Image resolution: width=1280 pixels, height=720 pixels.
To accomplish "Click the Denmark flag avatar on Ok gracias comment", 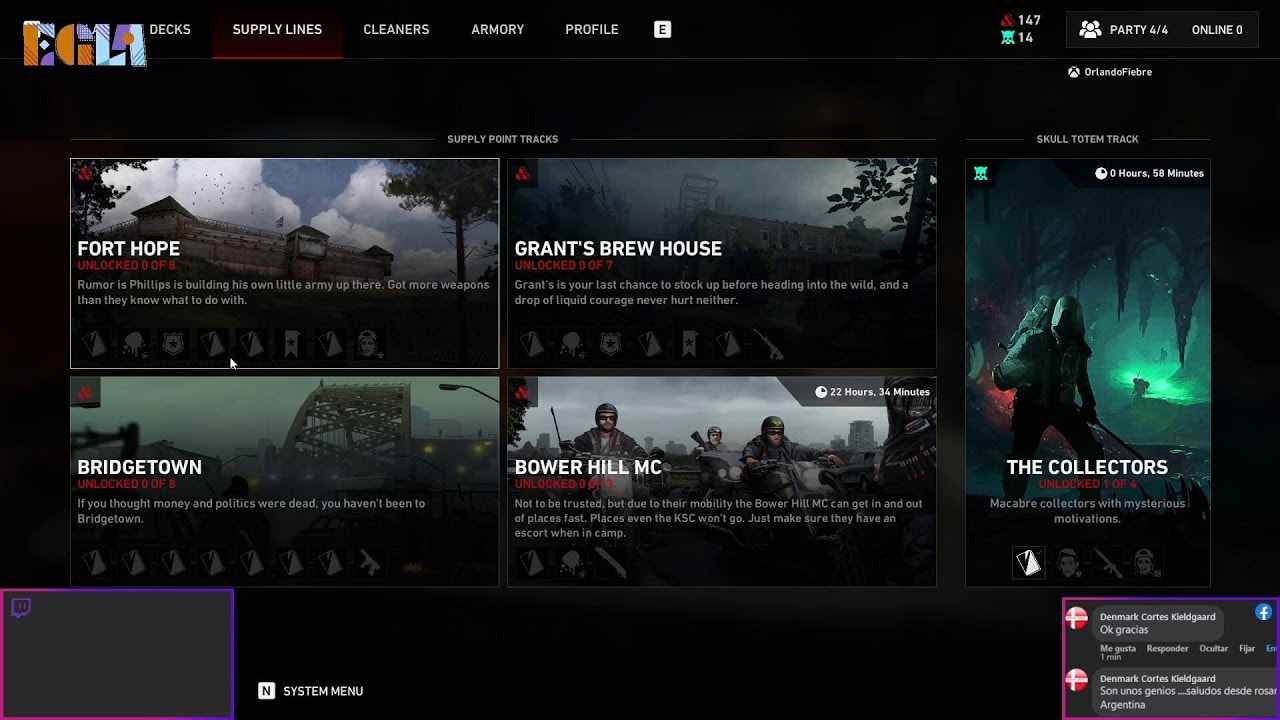I will 1077,619.
